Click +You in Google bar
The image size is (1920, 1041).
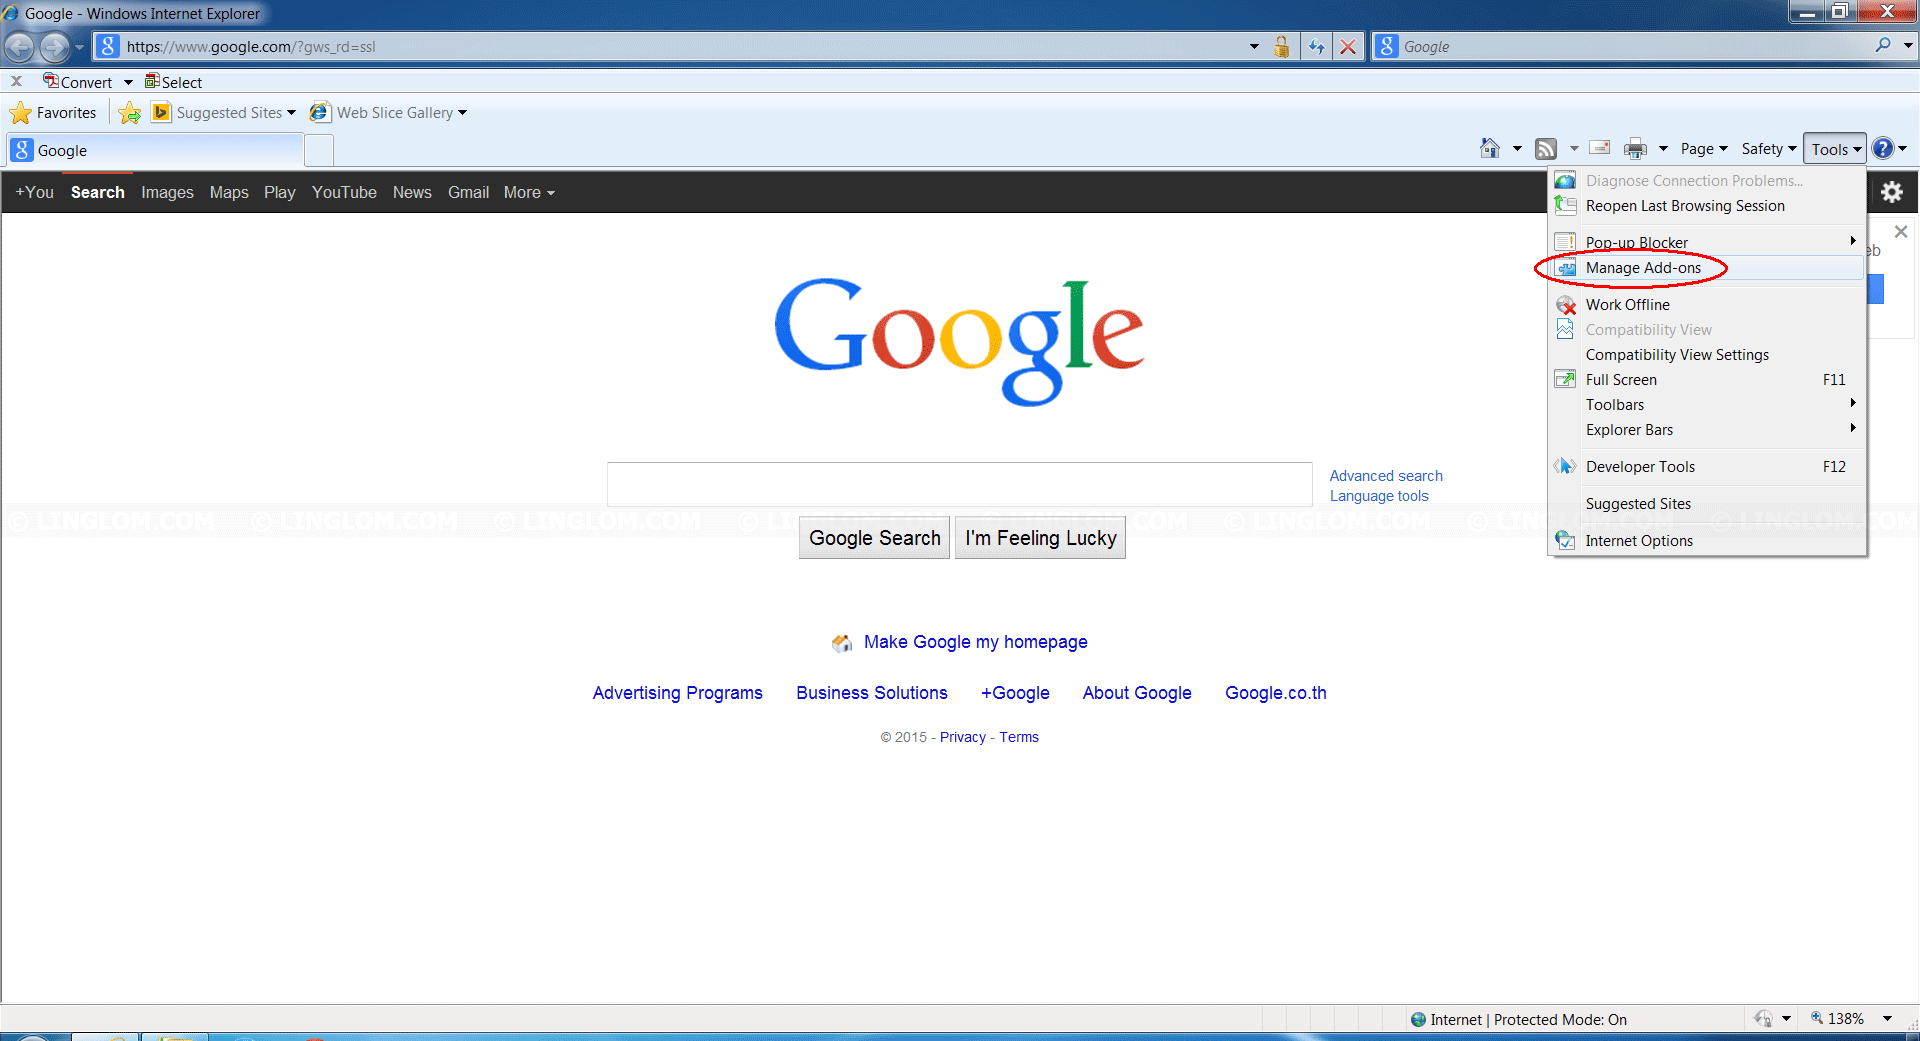35,192
